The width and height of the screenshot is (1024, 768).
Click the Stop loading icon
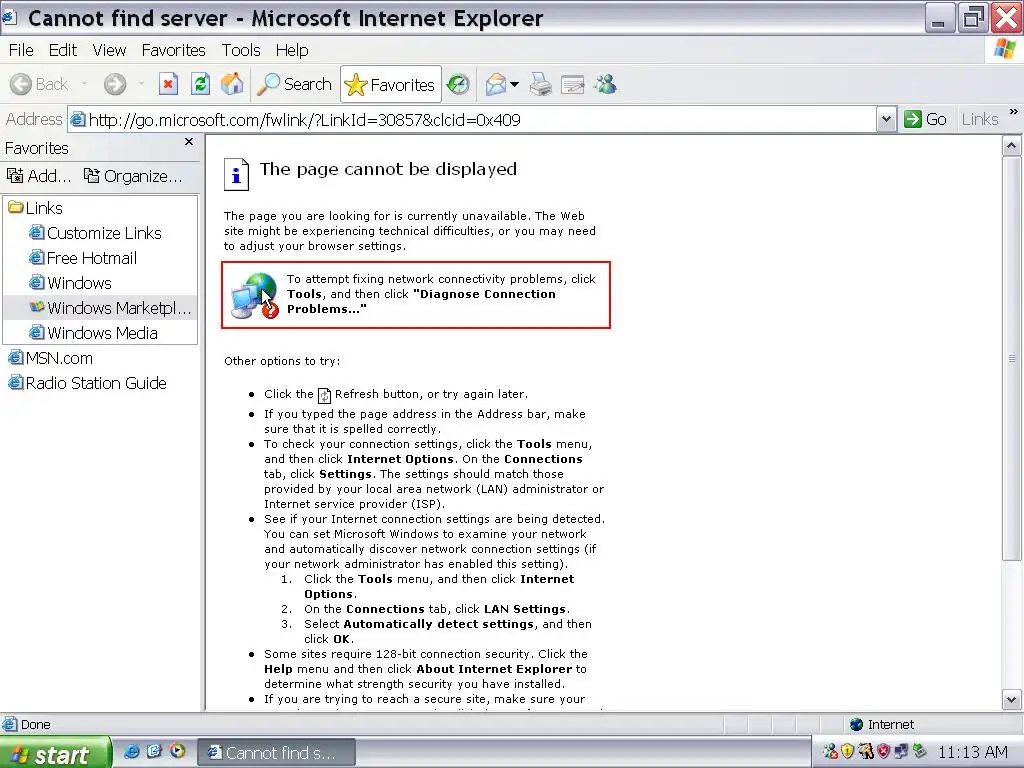point(168,84)
